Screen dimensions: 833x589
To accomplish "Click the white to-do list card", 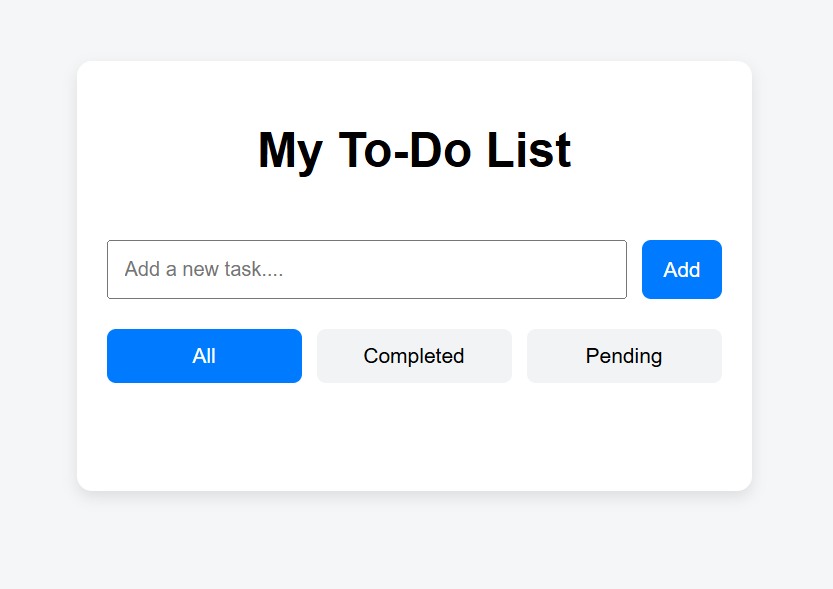I will click(x=414, y=440).
